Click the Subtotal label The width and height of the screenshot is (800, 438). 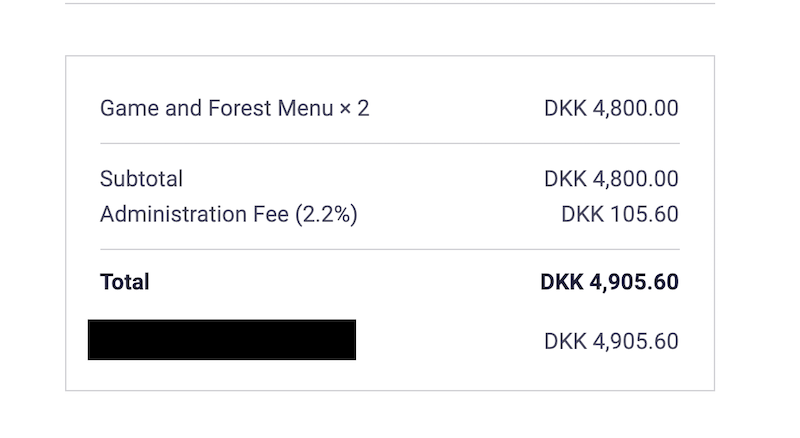pyautogui.click(x=141, y=179)
